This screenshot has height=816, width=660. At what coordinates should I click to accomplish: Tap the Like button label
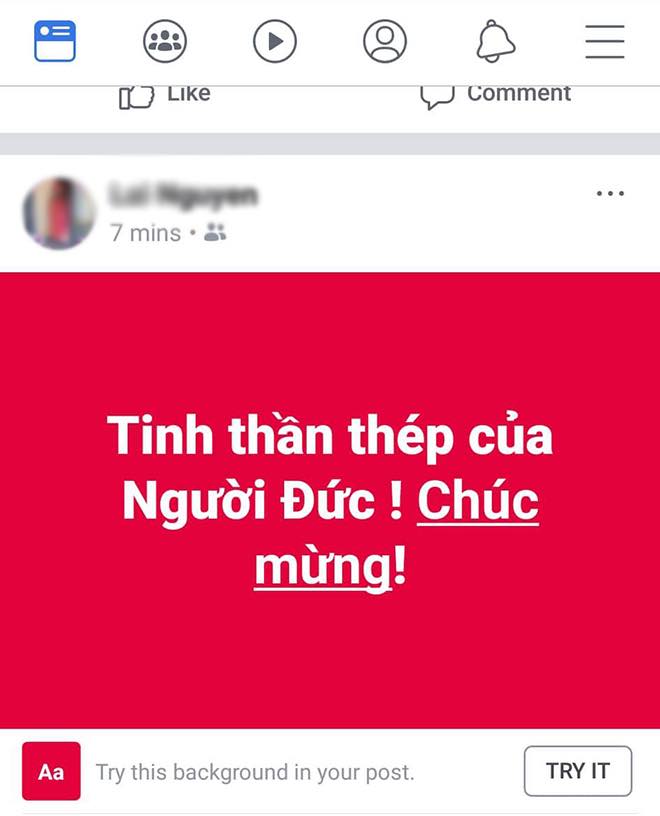(x=189, y=94)
